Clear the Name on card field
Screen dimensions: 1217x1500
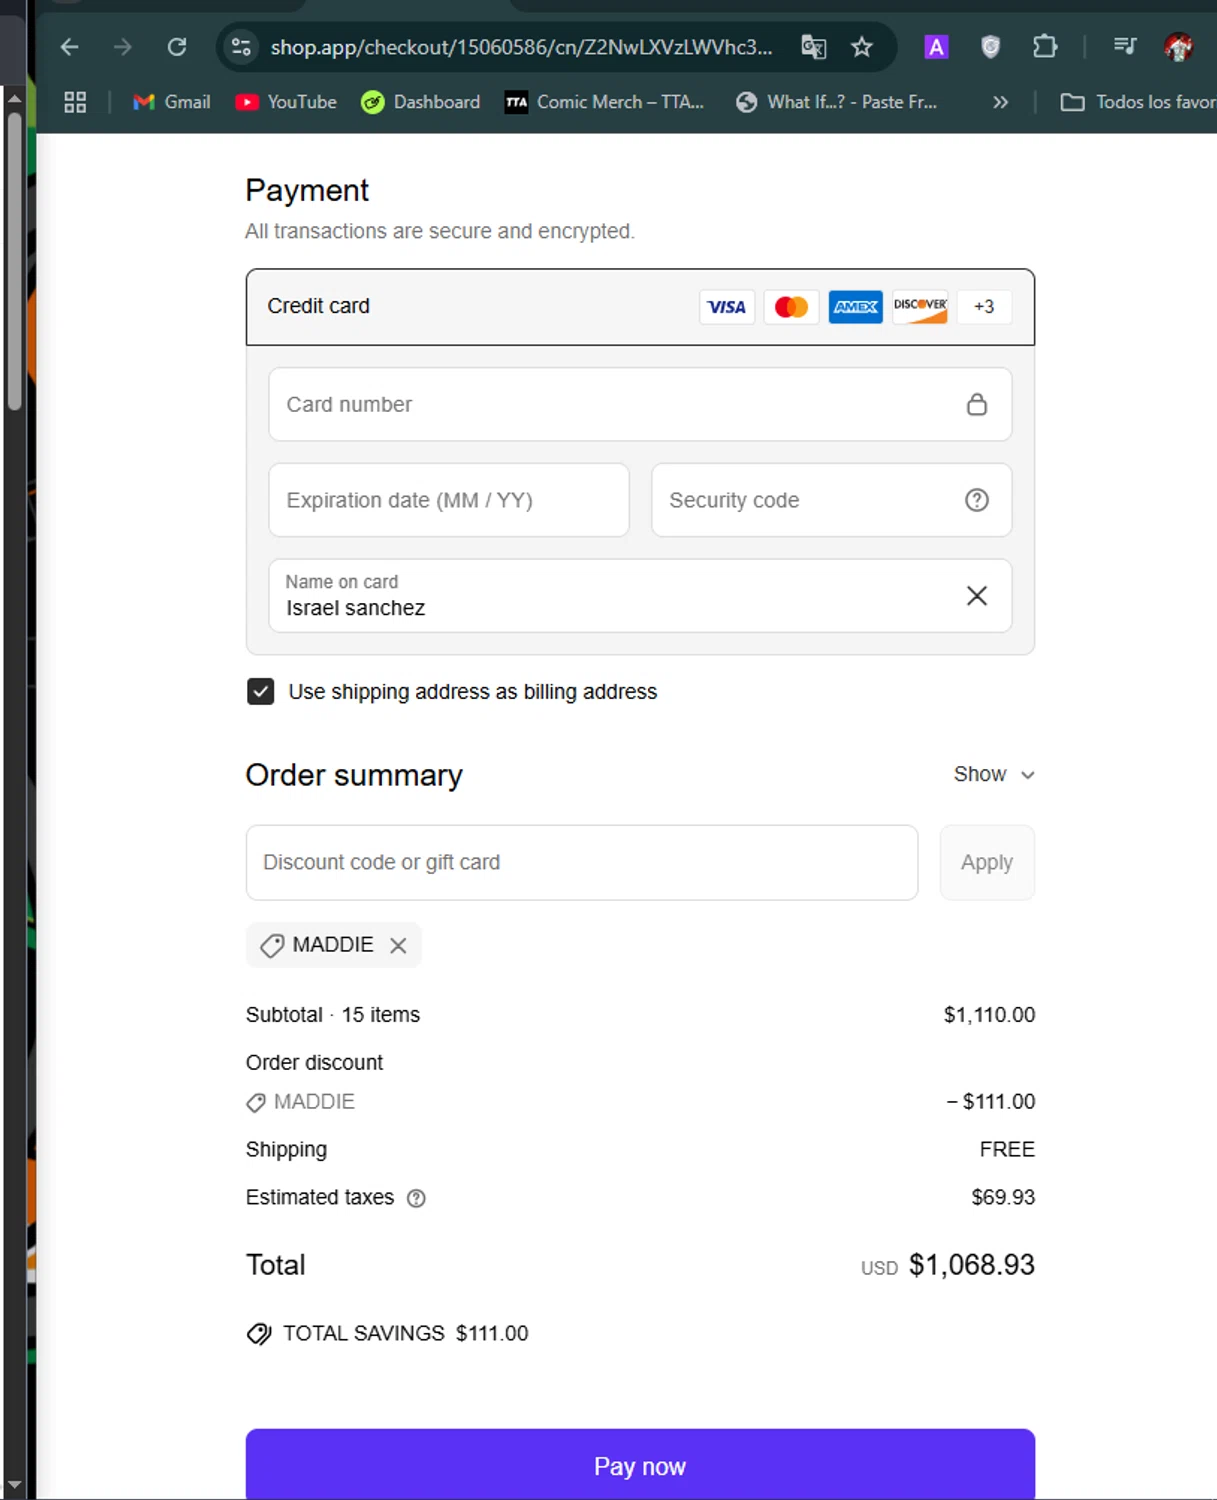pyautogui.click(x=977, y=596)
